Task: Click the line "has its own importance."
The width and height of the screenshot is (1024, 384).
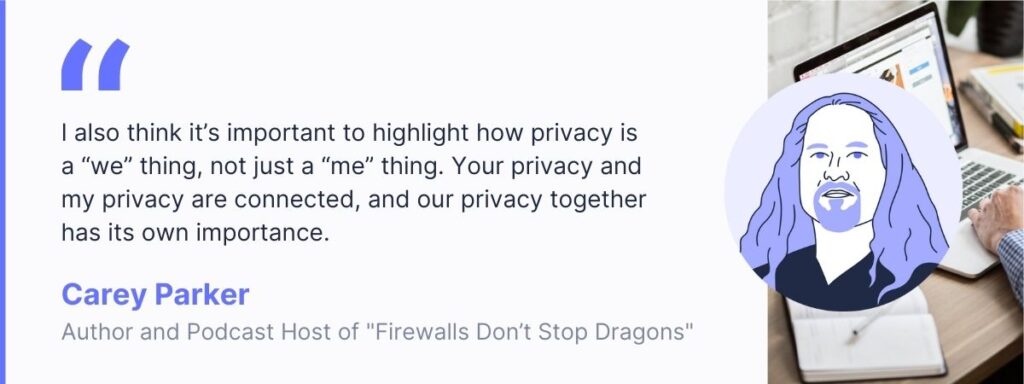Action: [x=195, y=232]
